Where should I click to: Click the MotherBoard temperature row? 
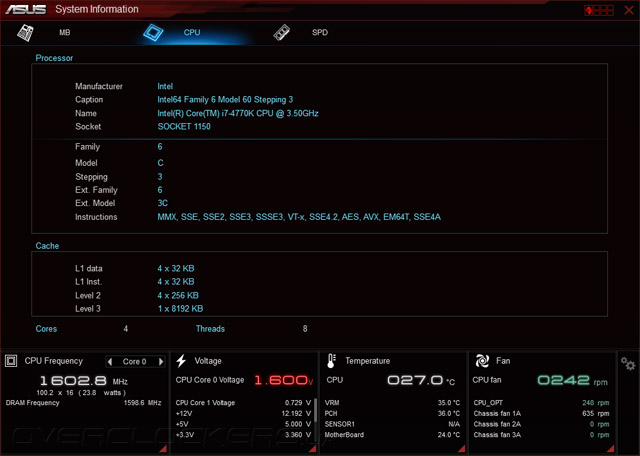coord(392,435)
